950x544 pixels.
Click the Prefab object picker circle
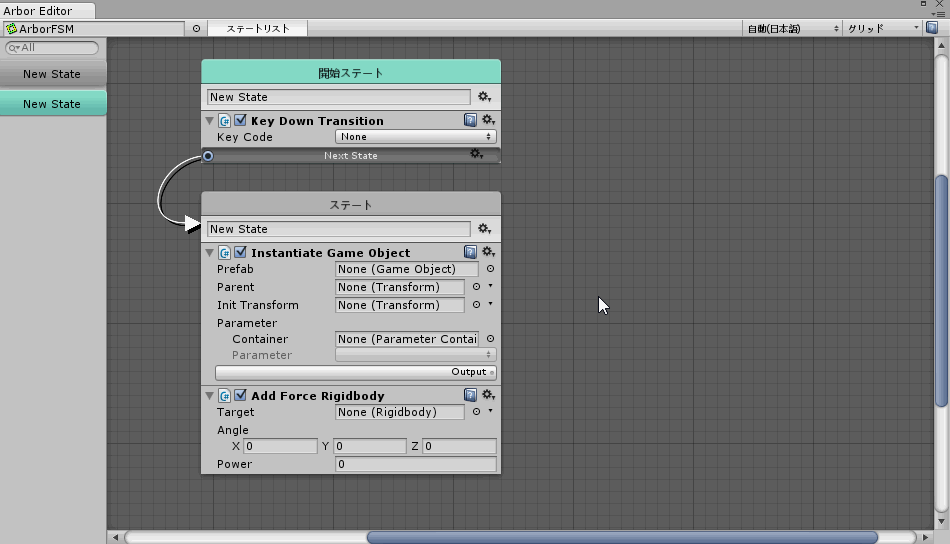[490, 269]
